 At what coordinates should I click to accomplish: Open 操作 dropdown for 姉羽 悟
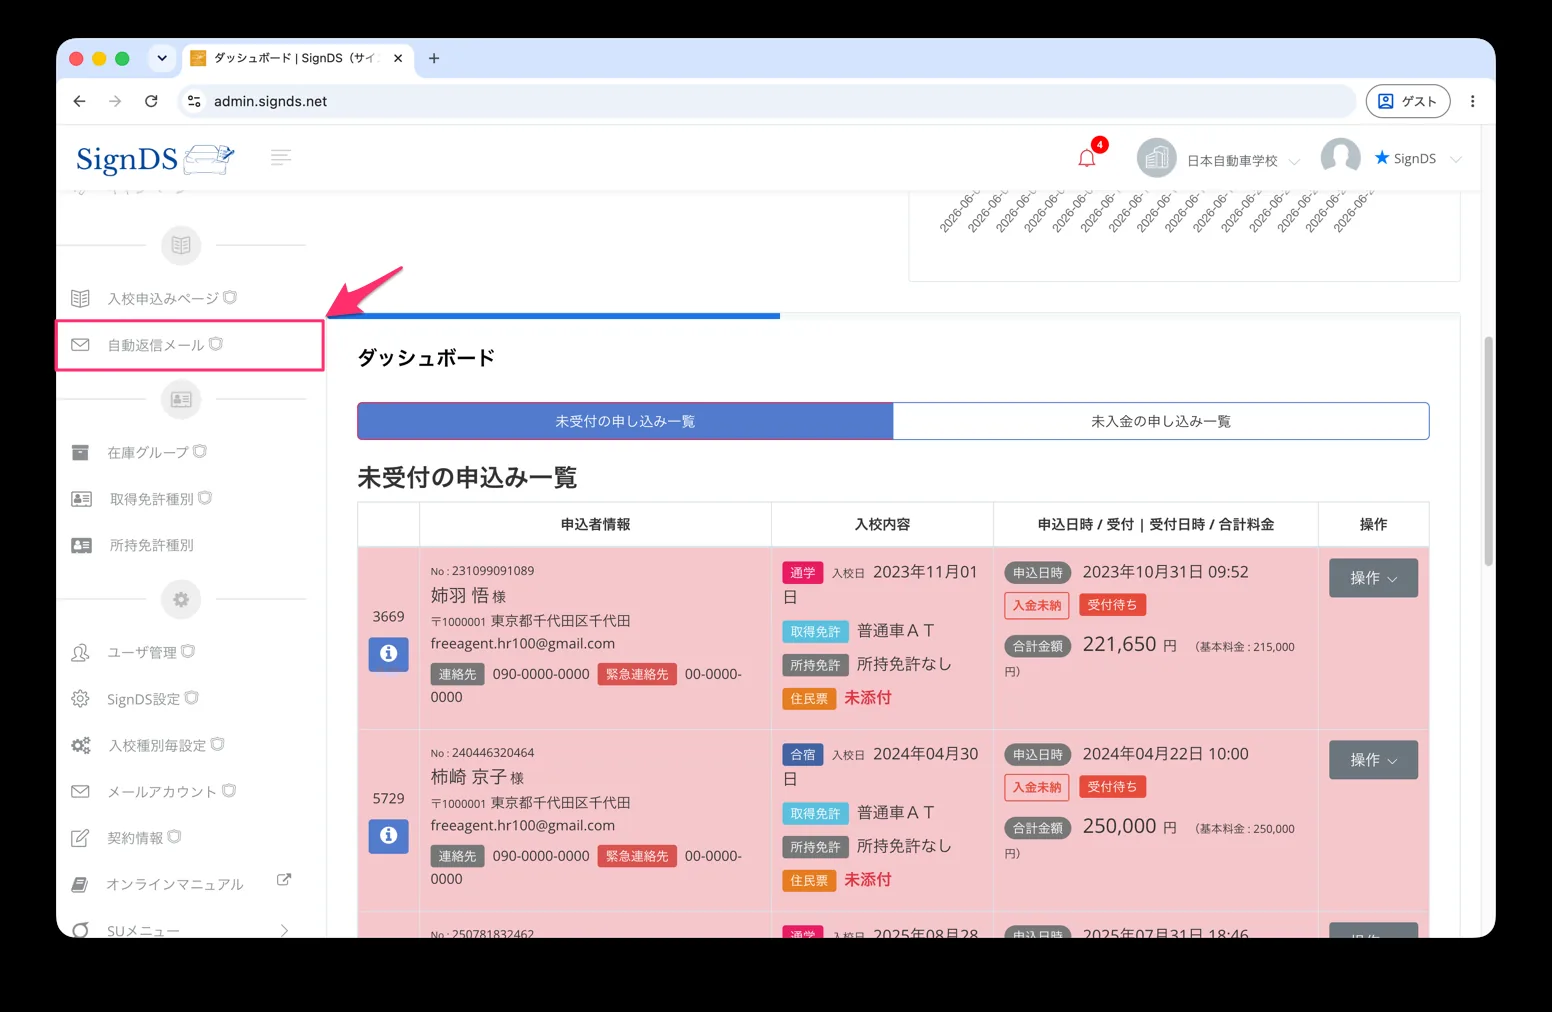click(1373, 578)
